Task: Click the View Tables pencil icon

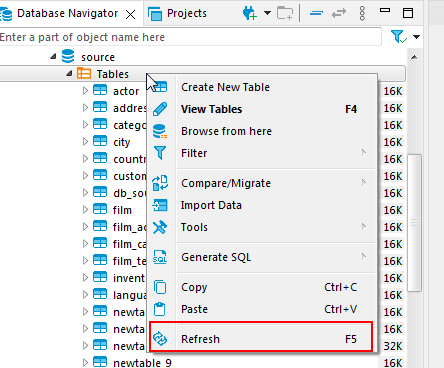Action: 160,109
